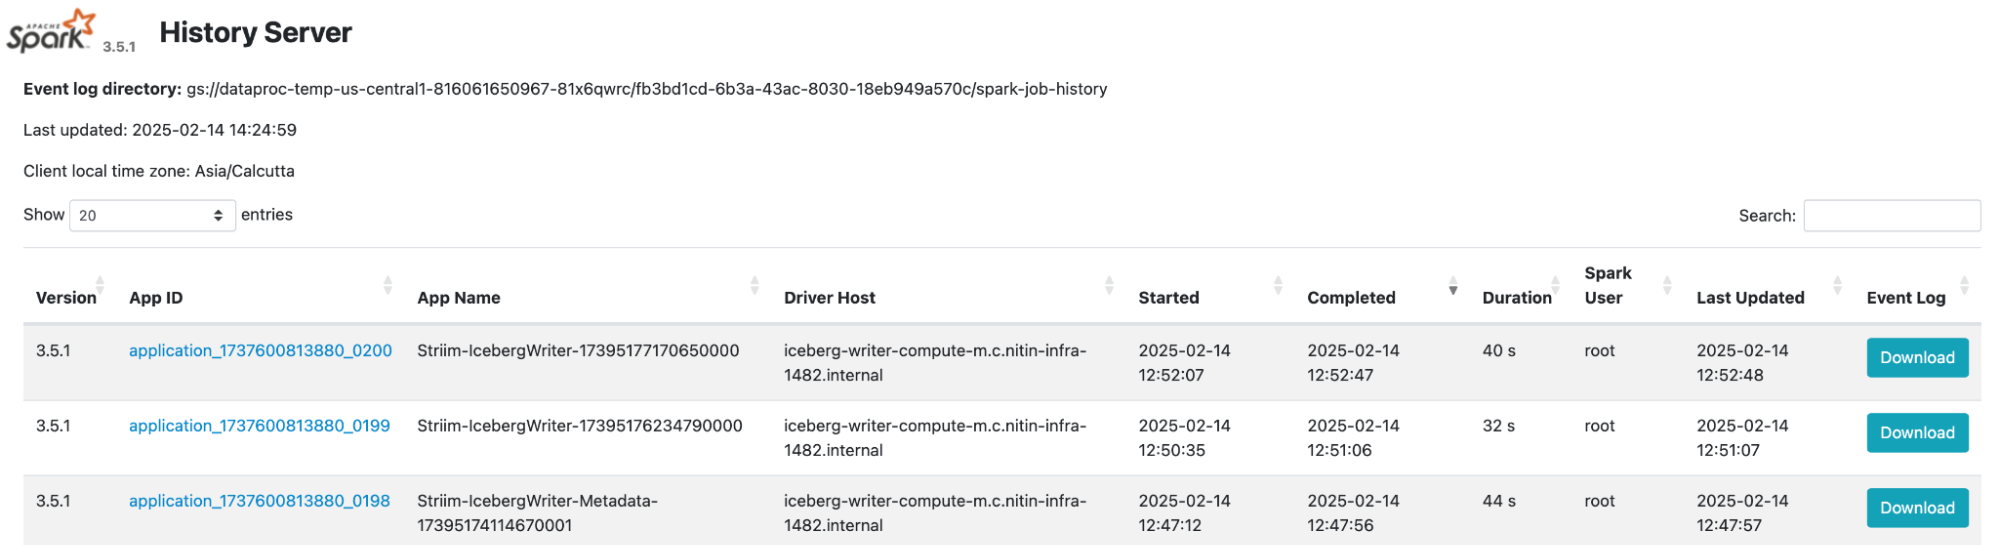Sort by Started column arrows
The image size is (1999, 545).
(1278, 285)
